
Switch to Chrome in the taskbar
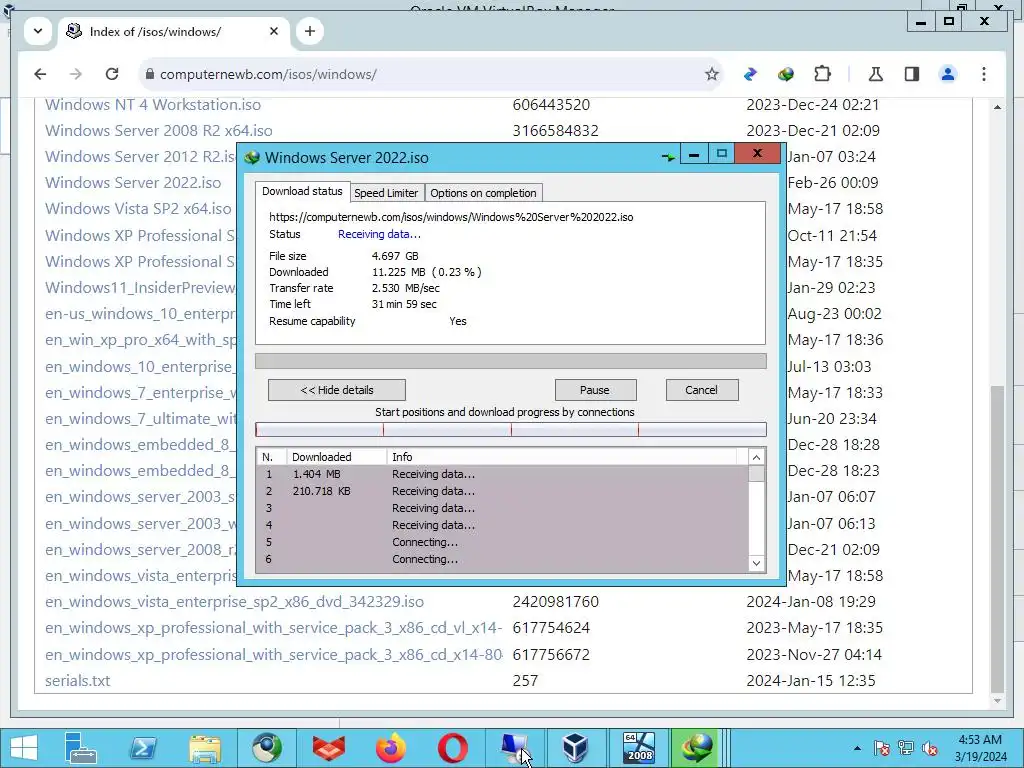point(267,748)
